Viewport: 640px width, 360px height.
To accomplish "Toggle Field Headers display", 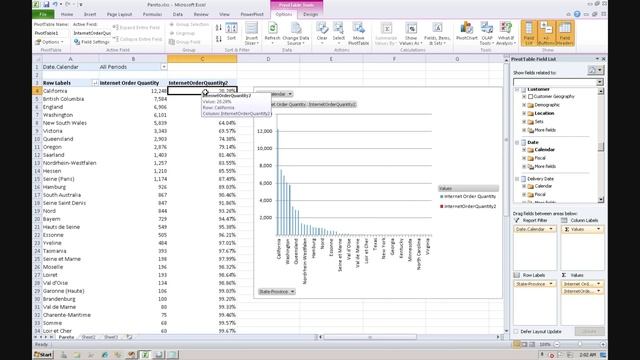I will (x=565, y=33).
